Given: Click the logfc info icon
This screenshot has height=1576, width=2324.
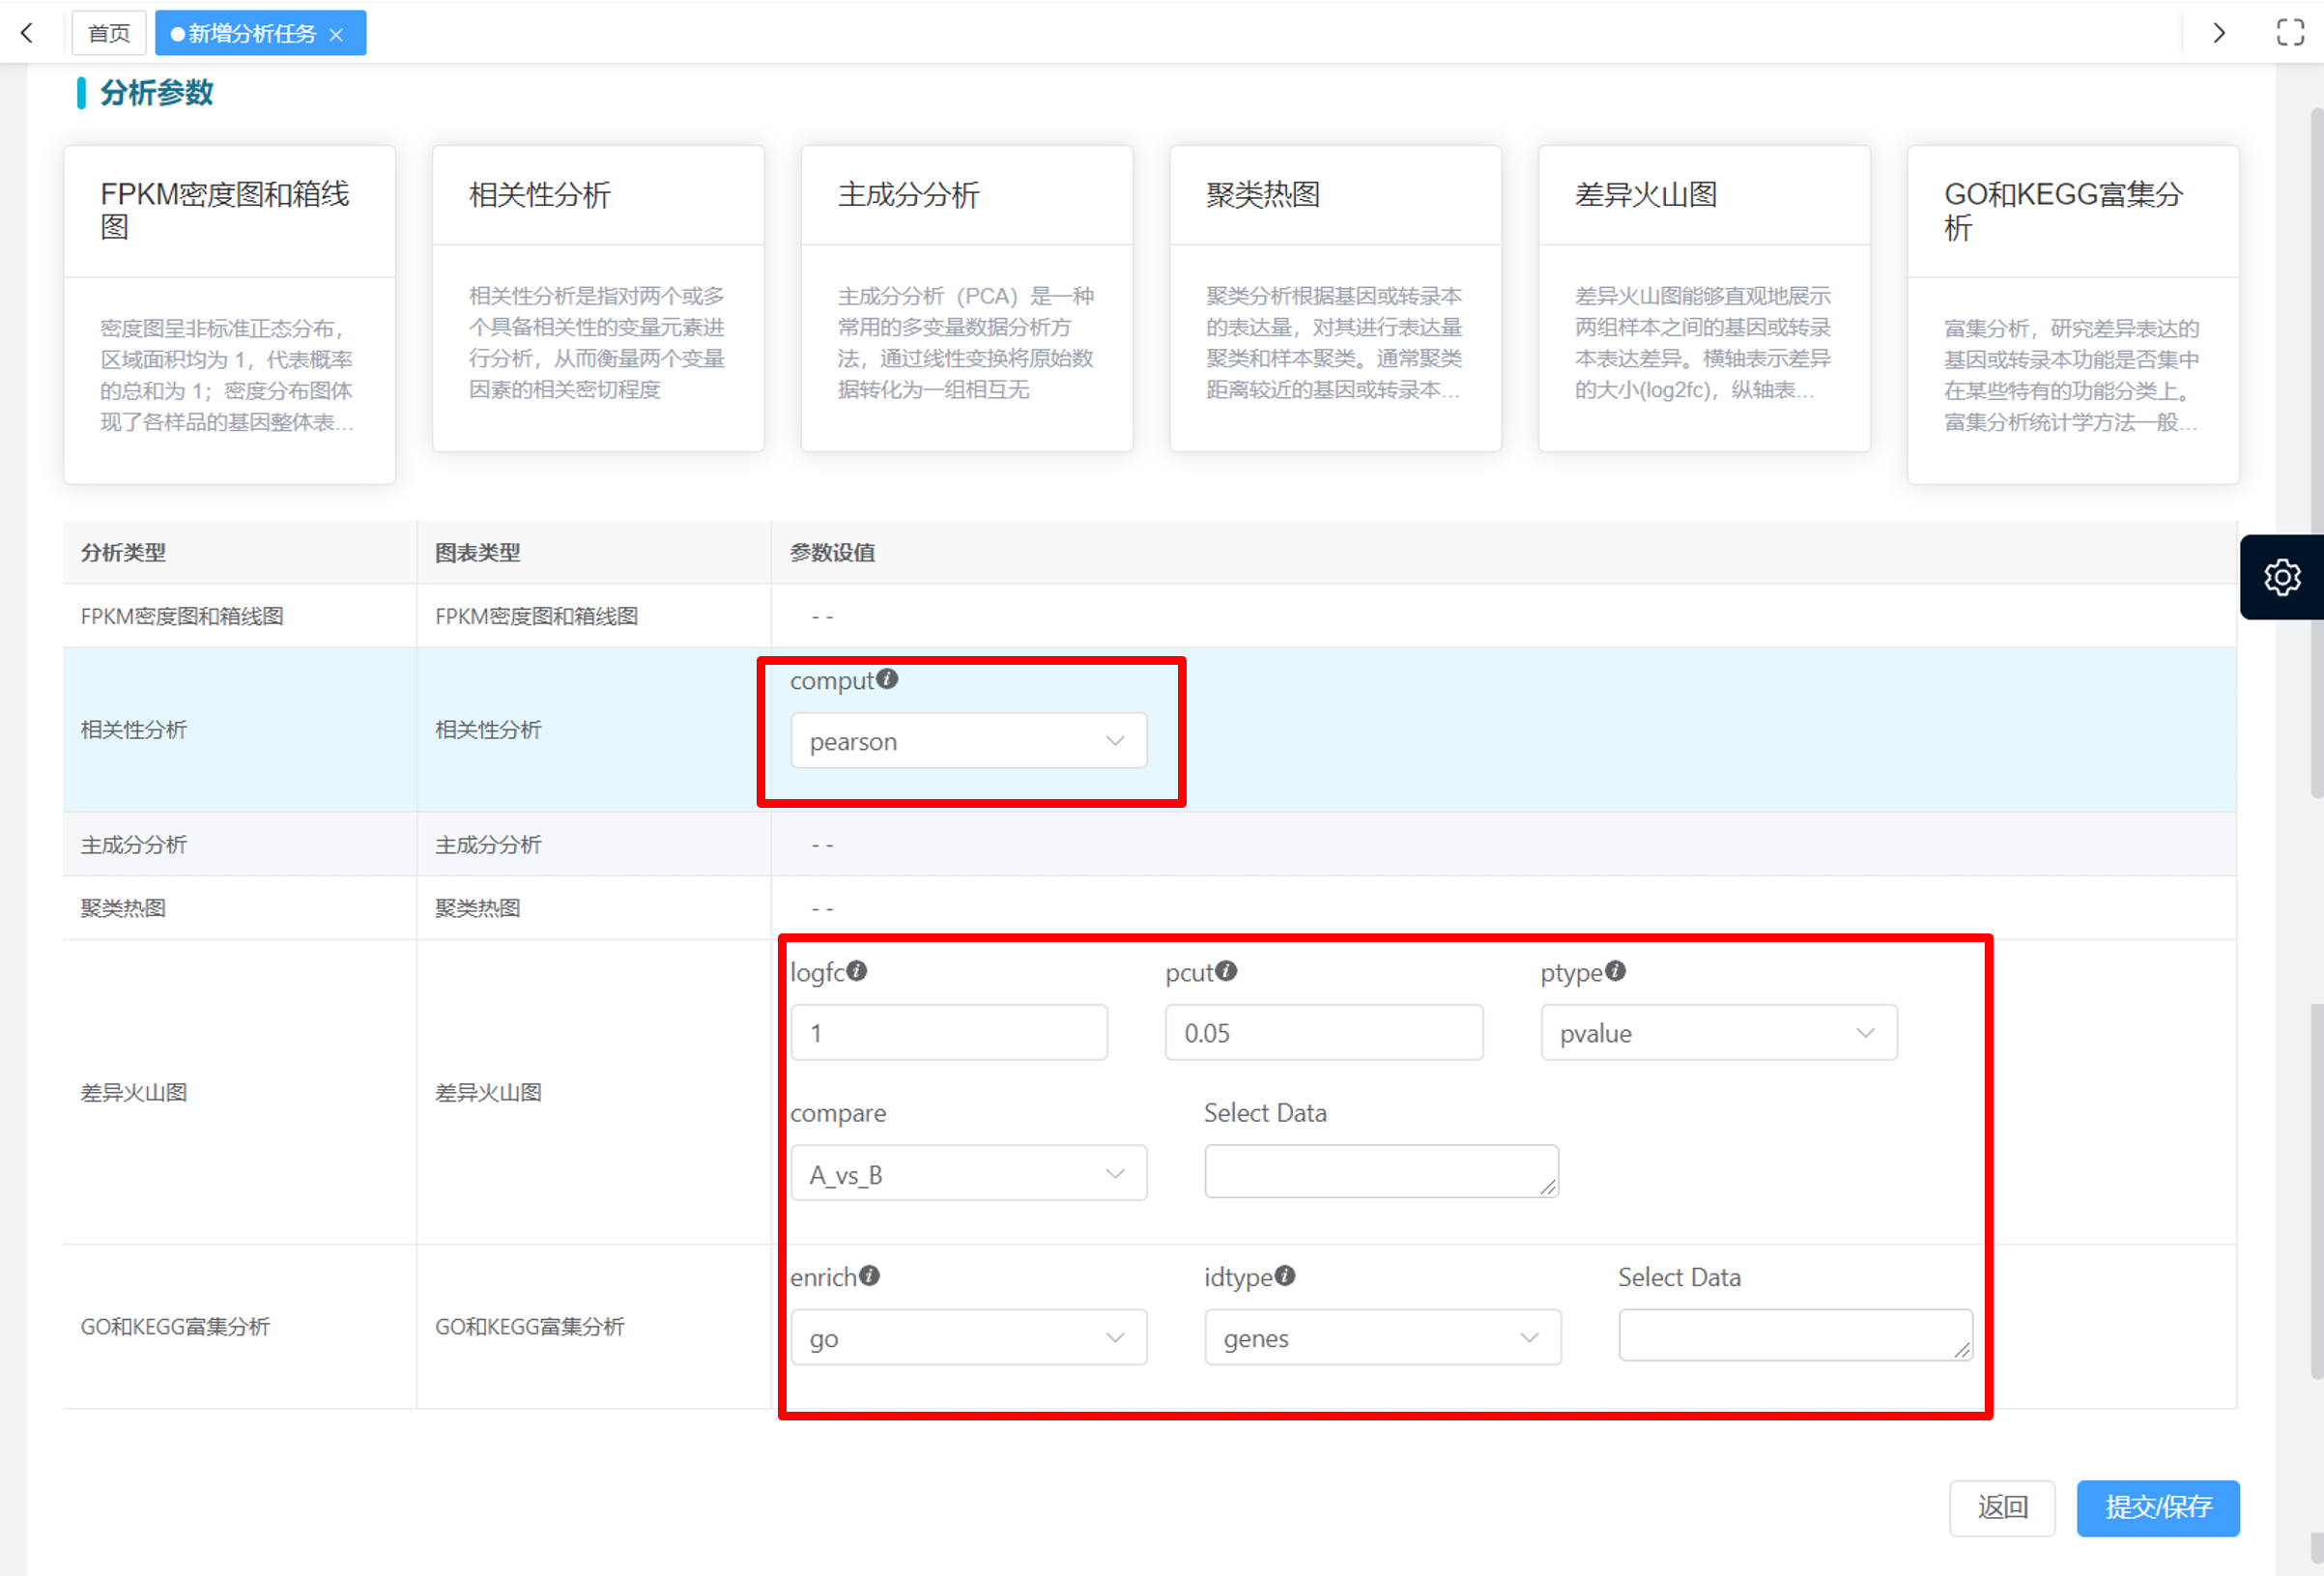Looking at the screenshot, I should click(857, 971).
